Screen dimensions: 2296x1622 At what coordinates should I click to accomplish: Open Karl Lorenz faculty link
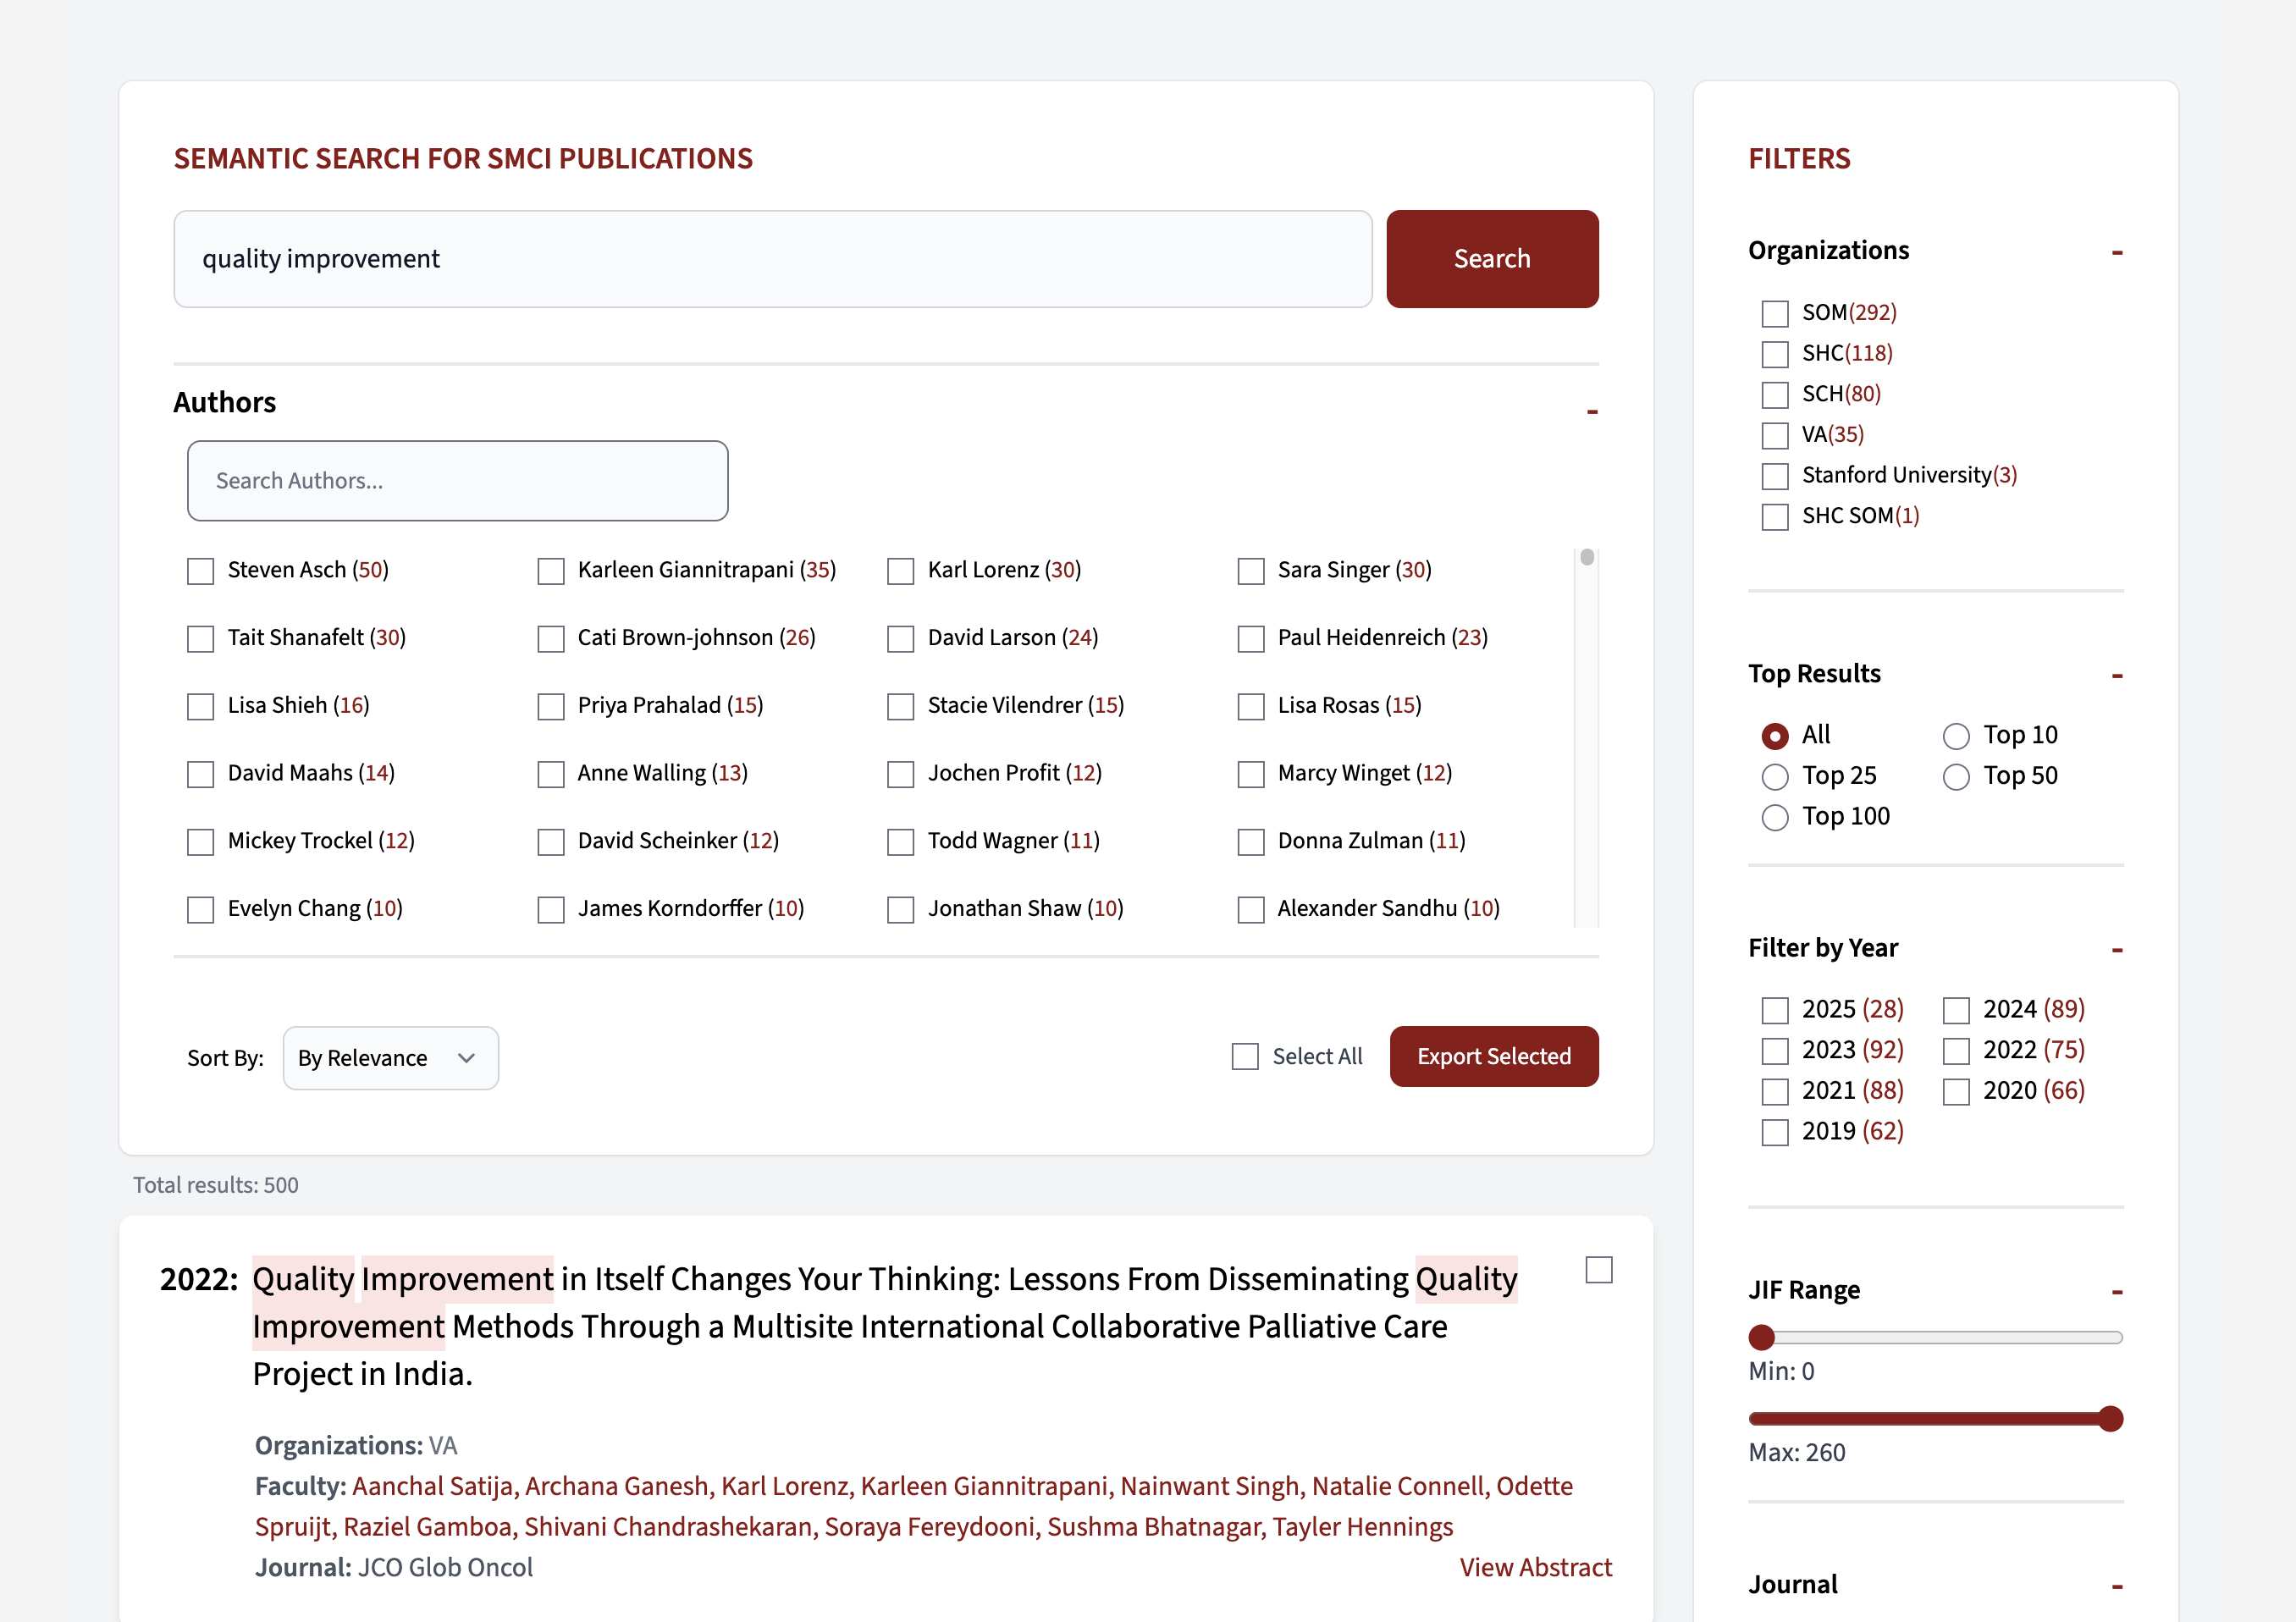(x=783, y=1486)
